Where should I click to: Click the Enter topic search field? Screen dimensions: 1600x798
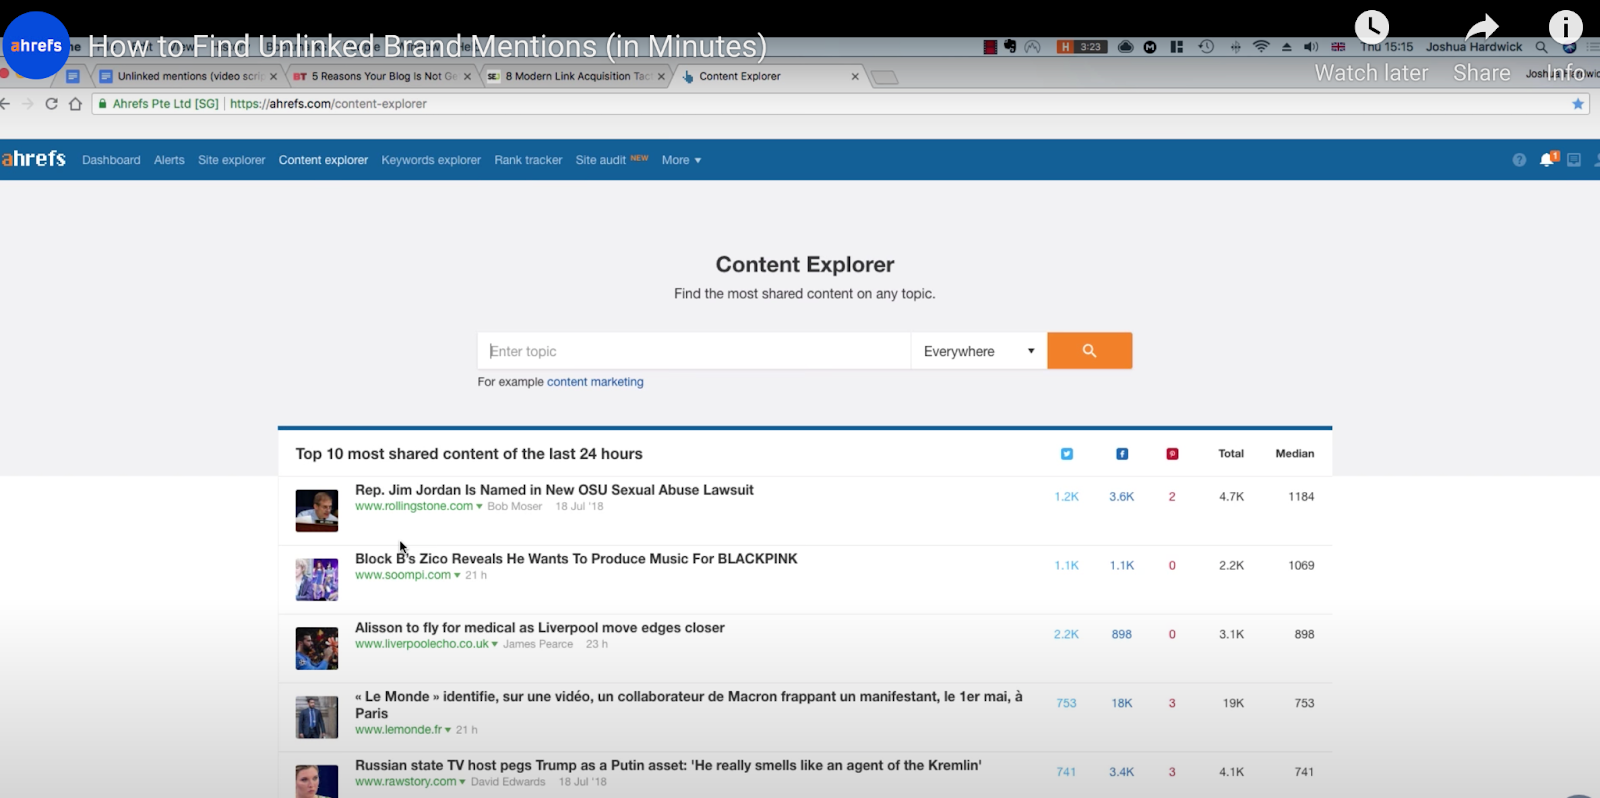coord(694,351)
